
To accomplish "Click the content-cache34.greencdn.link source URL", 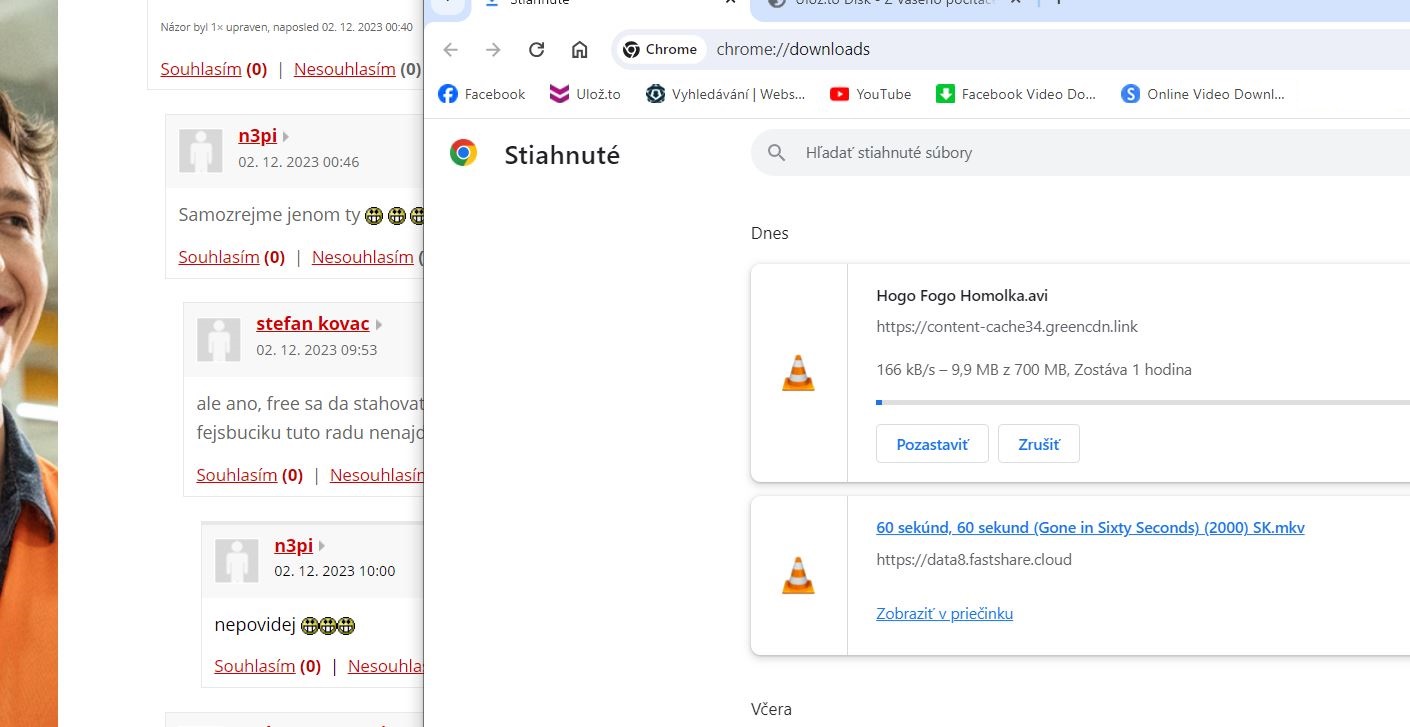I will (1007, 326).
